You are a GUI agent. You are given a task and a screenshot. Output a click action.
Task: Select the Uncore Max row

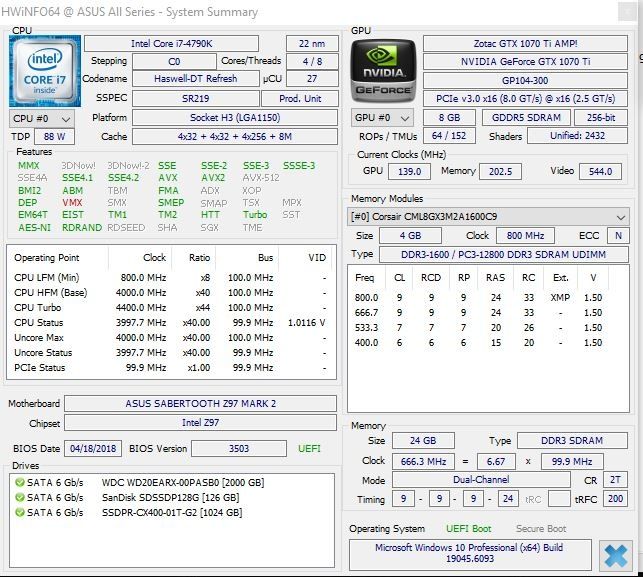tap(171, 338)
